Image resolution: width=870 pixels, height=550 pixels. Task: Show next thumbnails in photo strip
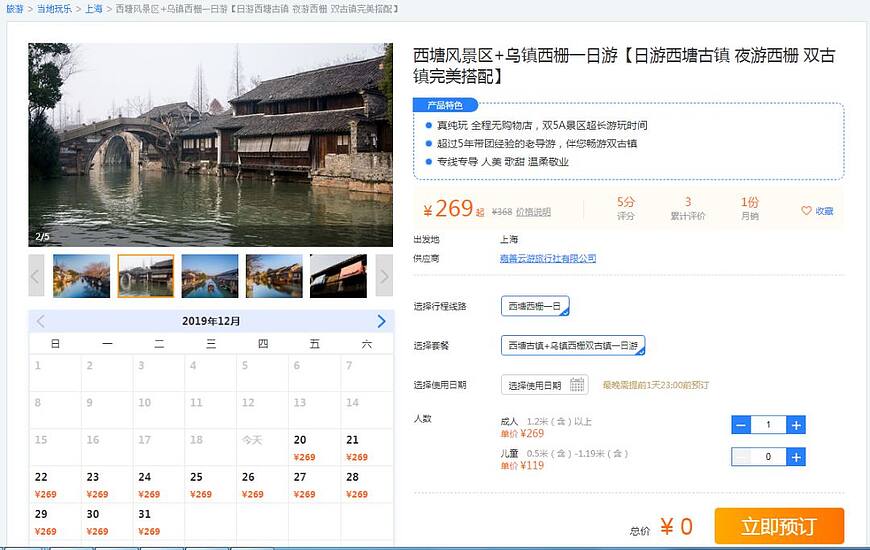tap(384, 276)
